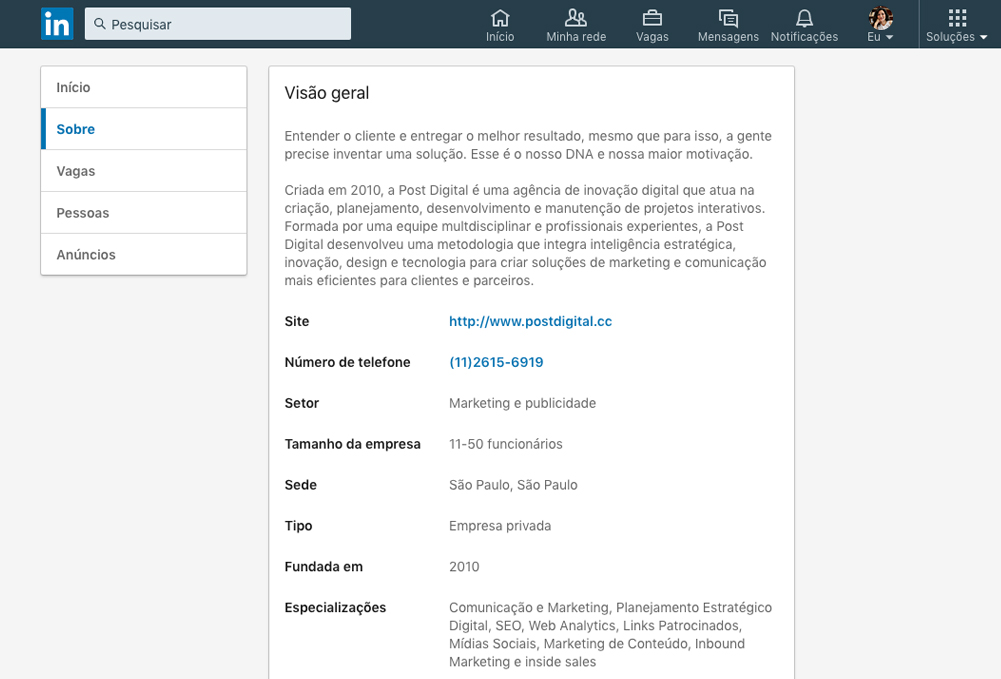Screen dimensions: 1001x679
Task: Open the Vagas briefcase icon
Action: pyautogui.click(x=652, y=18)
